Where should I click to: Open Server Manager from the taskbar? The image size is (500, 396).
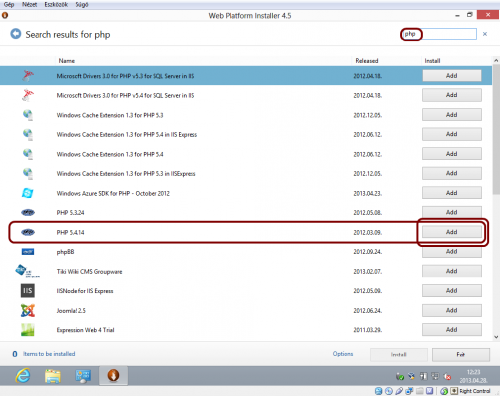[x=83, y=376]
